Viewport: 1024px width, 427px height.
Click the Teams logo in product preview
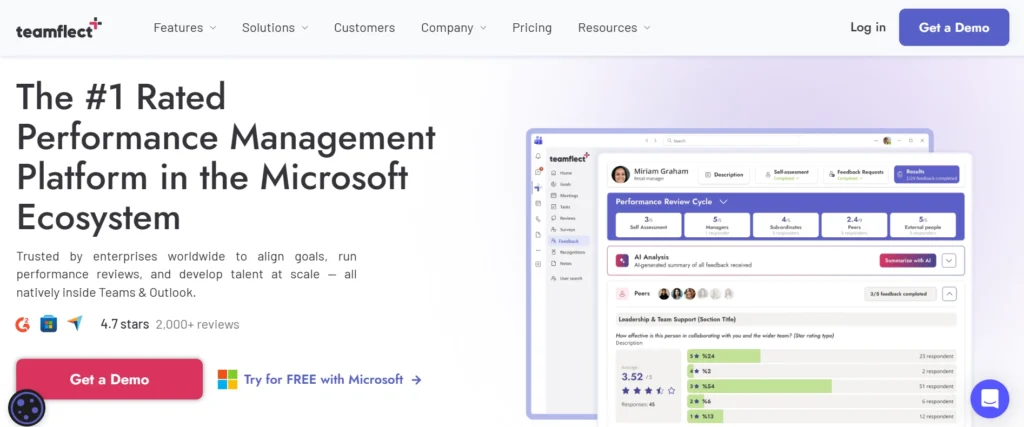coord(538,140)
